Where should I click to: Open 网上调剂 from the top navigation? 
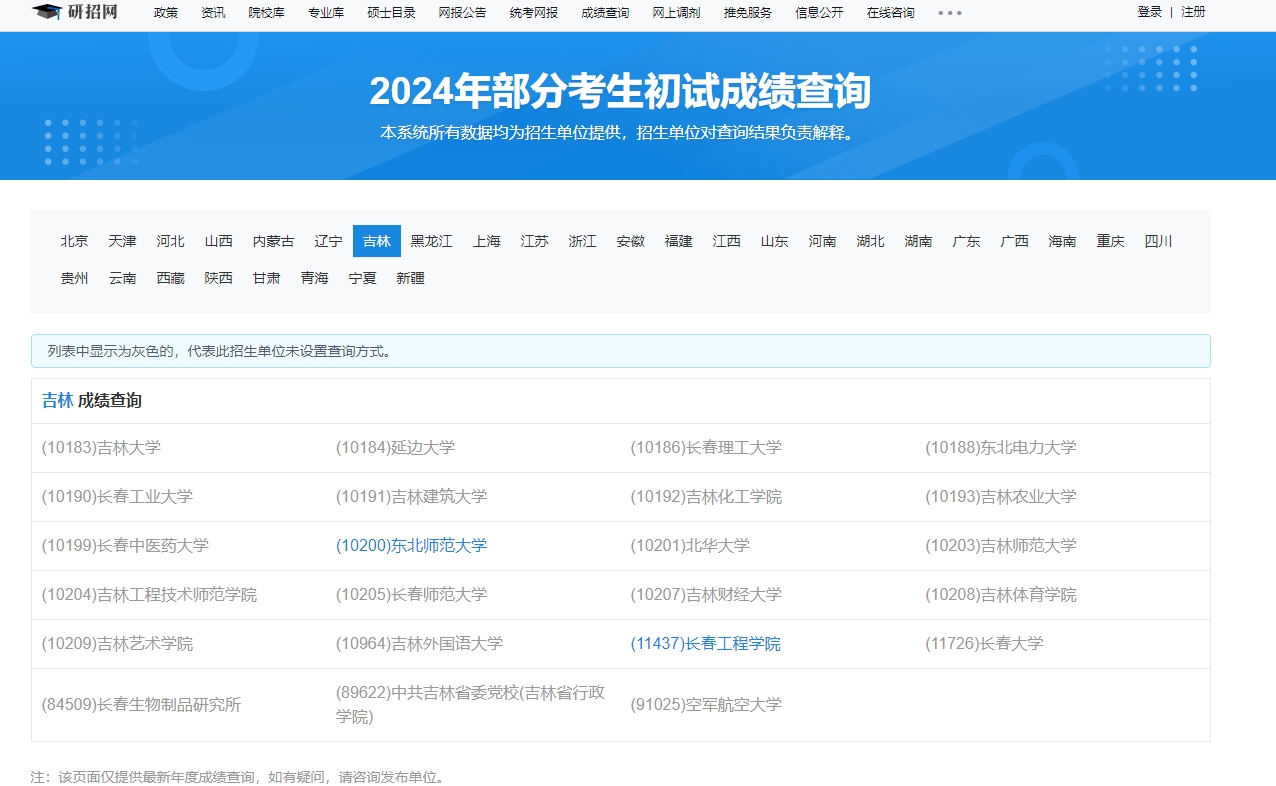(x=676, y=13)
